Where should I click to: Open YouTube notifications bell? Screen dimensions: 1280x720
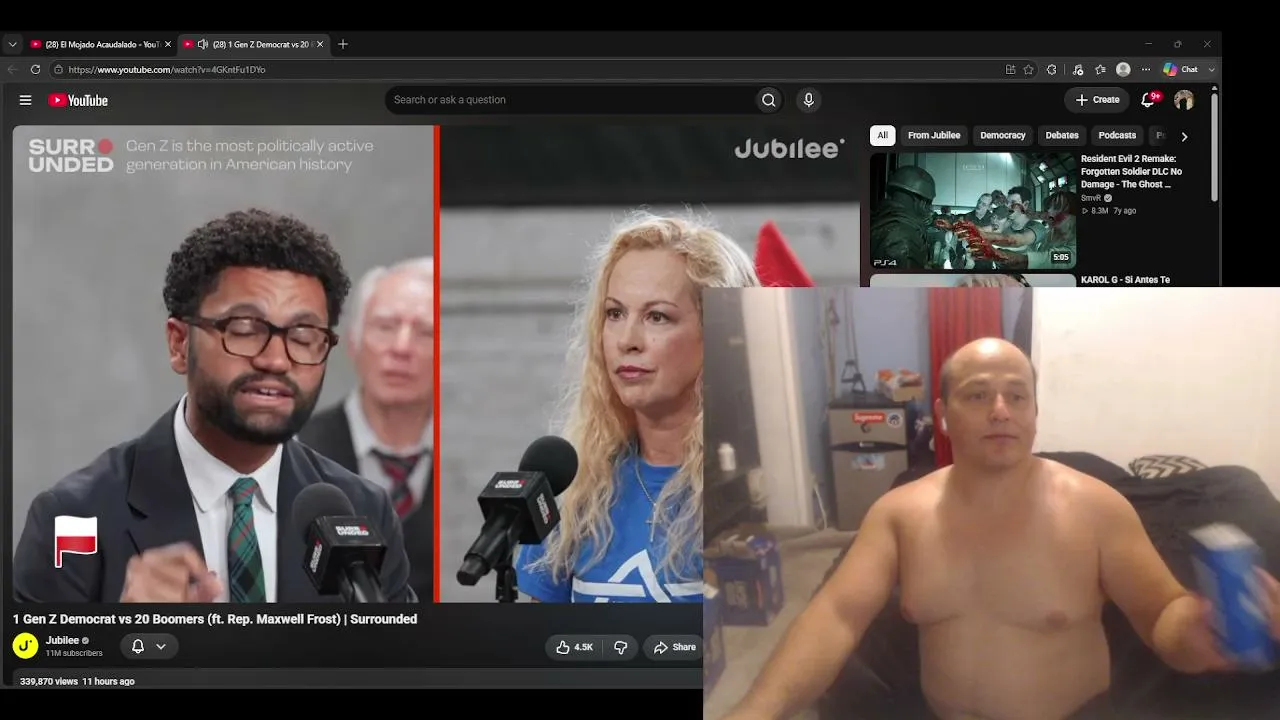(1148, 100)
